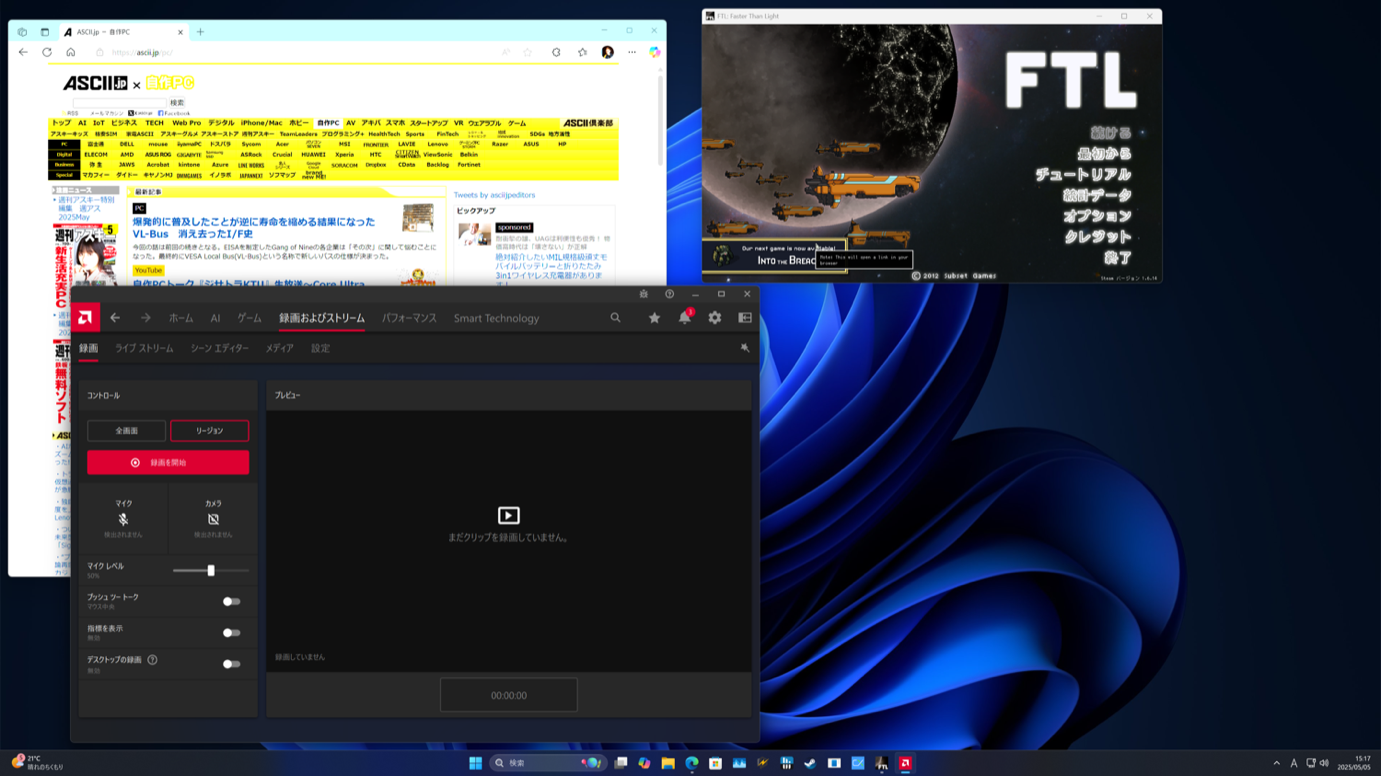Open the VL-Bus article headline link
This screenshot has width=1381, height=776.
pyautogui.click(x=254, y=227)
